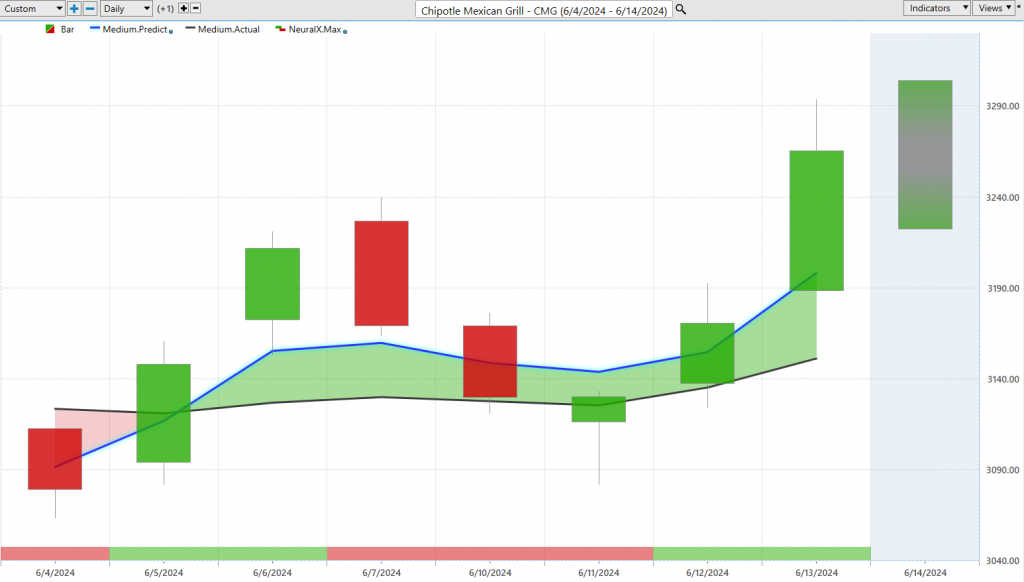Toggle the Bar legend item
The height and width of the screenshot is (582, 1024).
pos(67,30)
